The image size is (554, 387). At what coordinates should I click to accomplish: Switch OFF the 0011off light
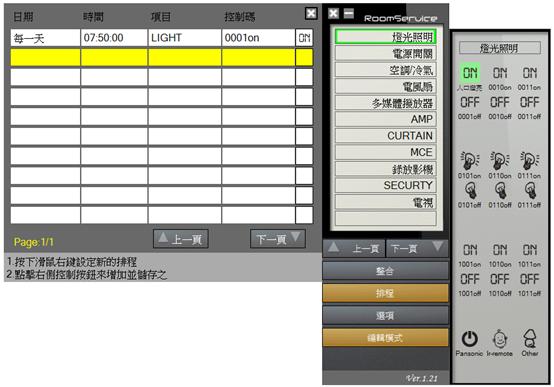tap(530, 102)
